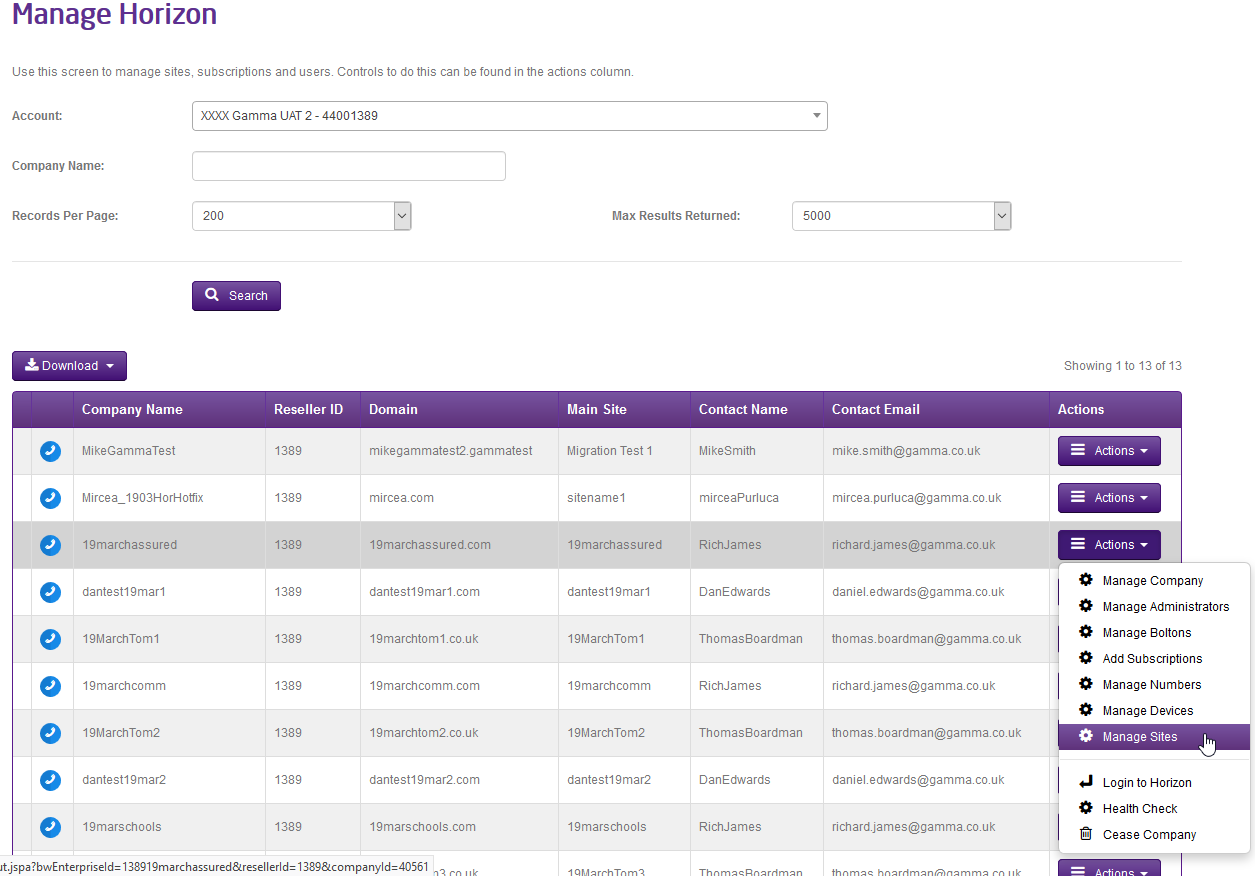The width and height of the screenshot is (1255, 876).
Task: Click company name 19marchcomm
Action: pyautogui.click(x=124, y=686)
